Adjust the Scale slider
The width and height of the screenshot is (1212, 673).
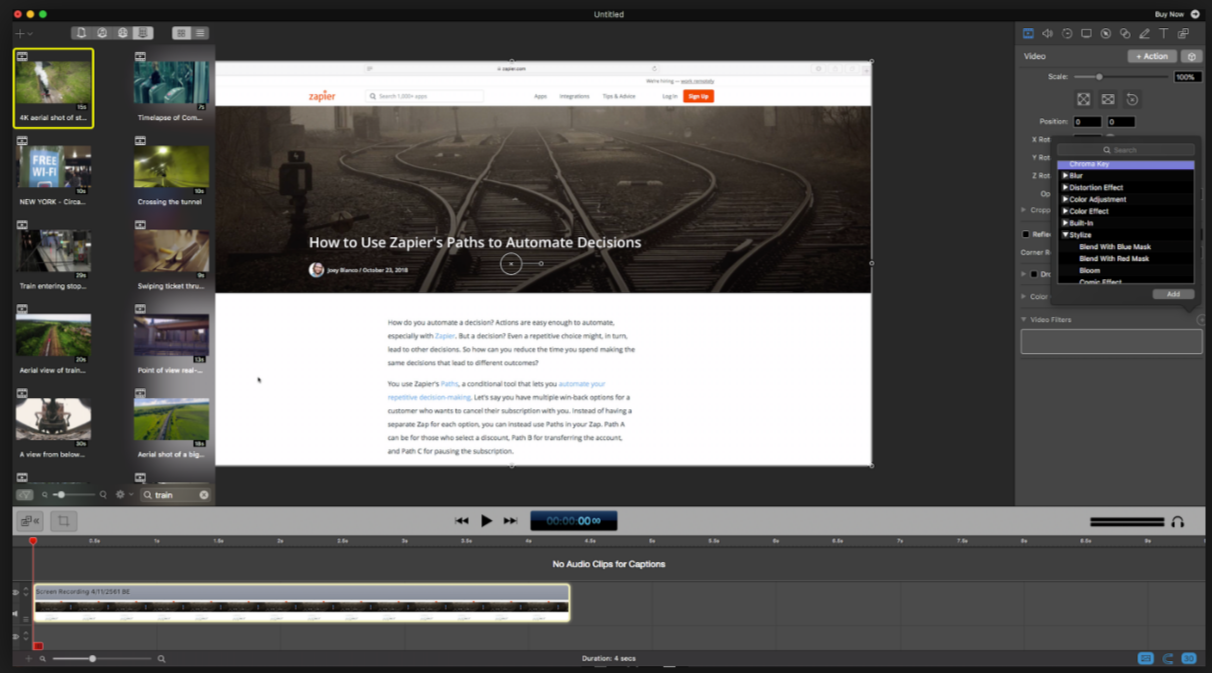tap(1122, 77)
